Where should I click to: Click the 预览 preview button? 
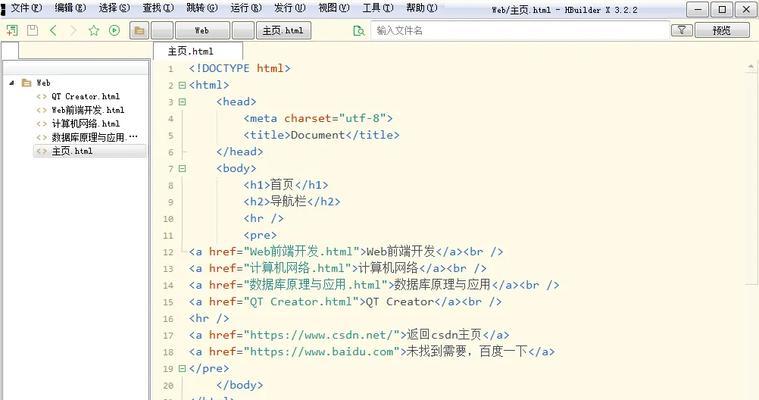click(x=722, y=31)
